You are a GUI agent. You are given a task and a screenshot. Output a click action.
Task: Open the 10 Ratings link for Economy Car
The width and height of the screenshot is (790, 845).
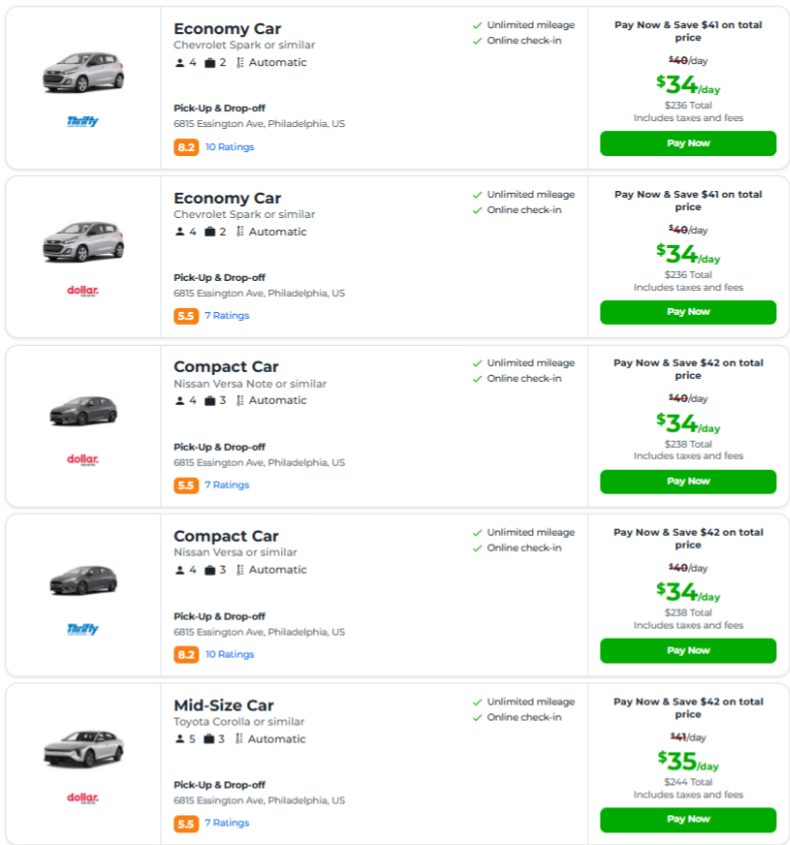[x=229, y=147]
